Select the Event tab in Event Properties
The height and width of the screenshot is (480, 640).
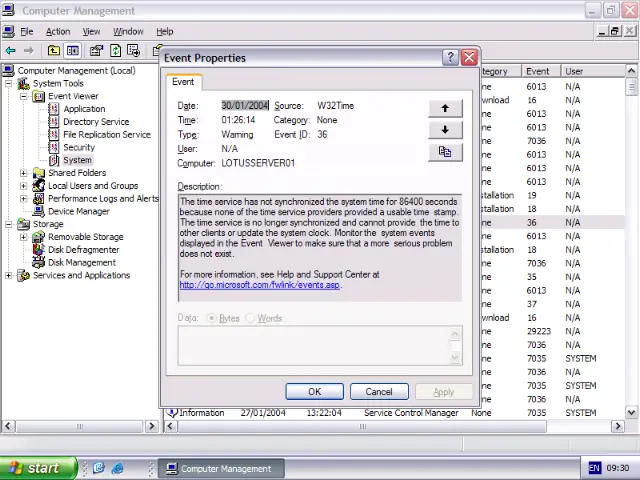point(183,82)
